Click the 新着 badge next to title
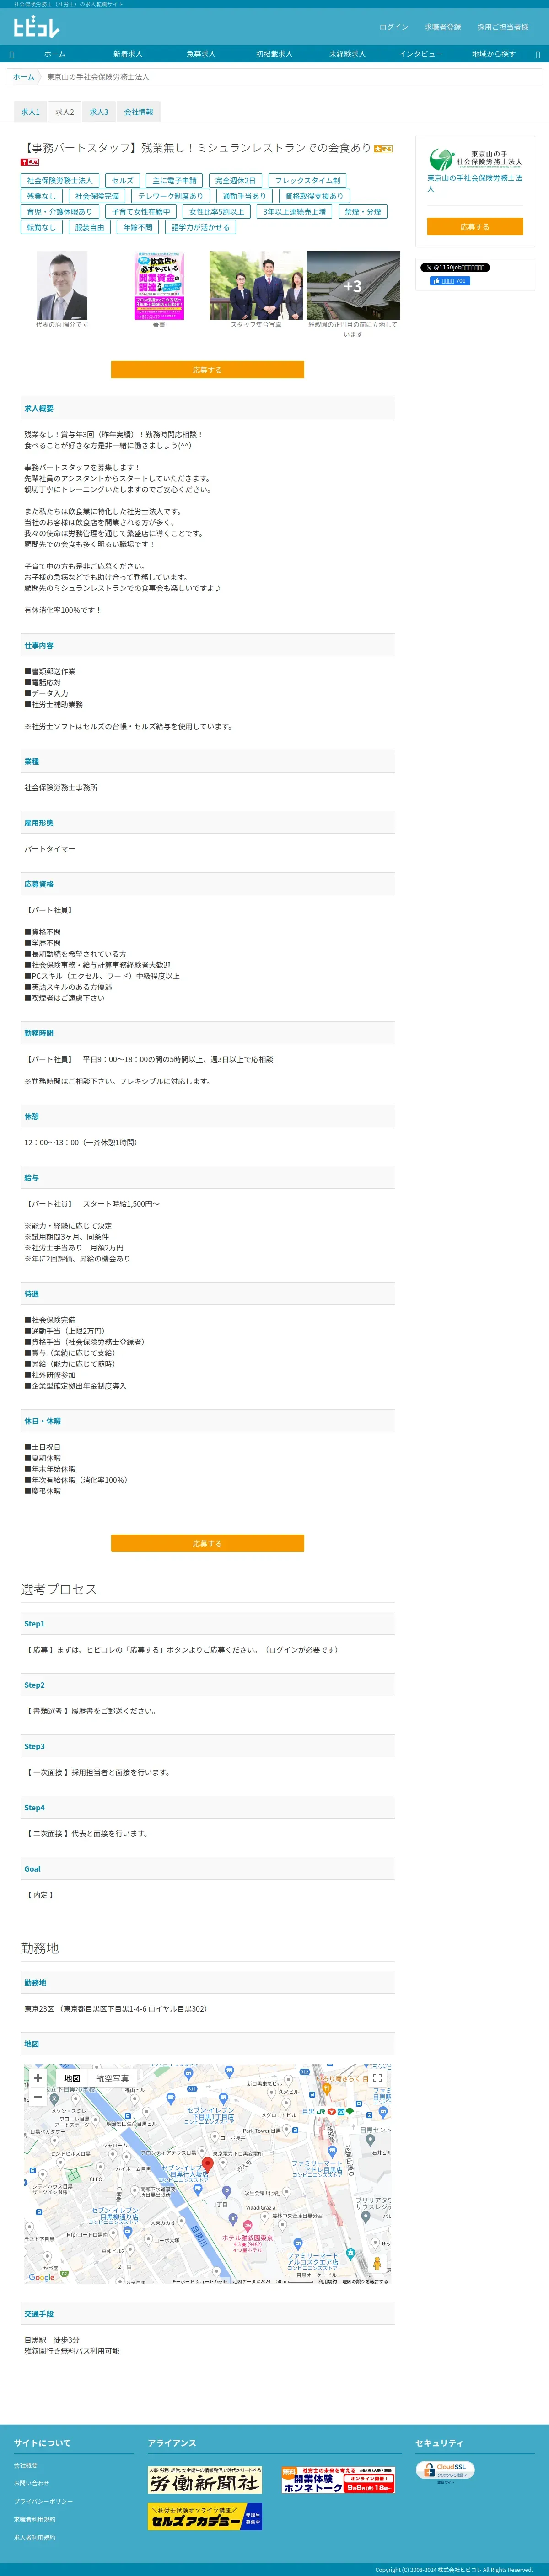Image resolution: width=549 pixels, height=2576 pixels. 383,149
